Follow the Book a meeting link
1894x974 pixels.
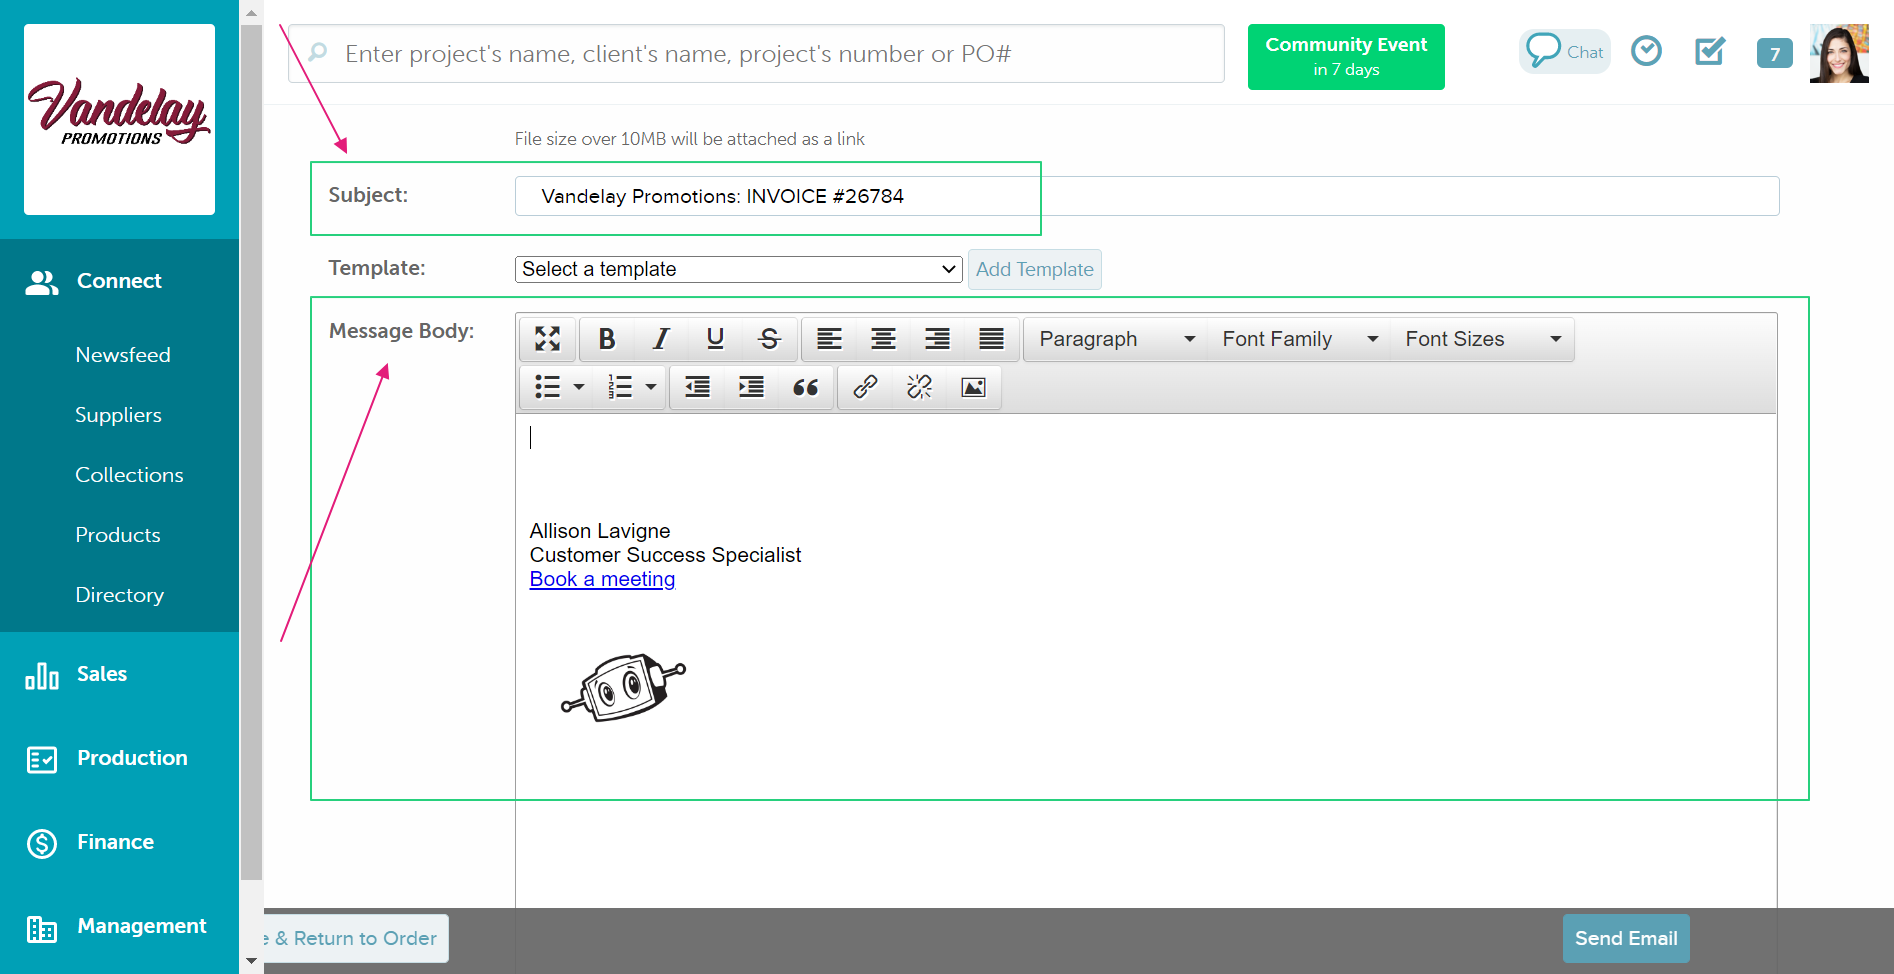(x=602, y=579)
